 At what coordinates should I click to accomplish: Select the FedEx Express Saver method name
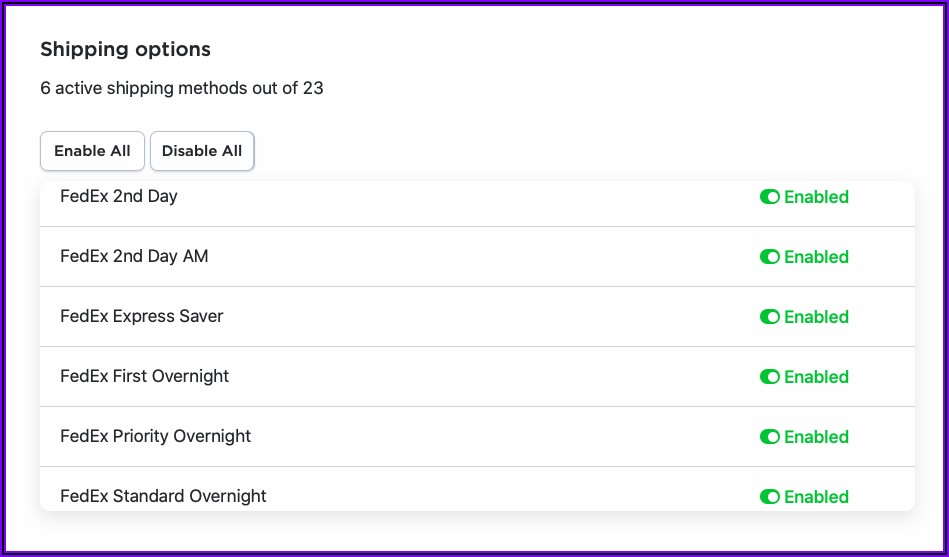(x=142, y=316)
